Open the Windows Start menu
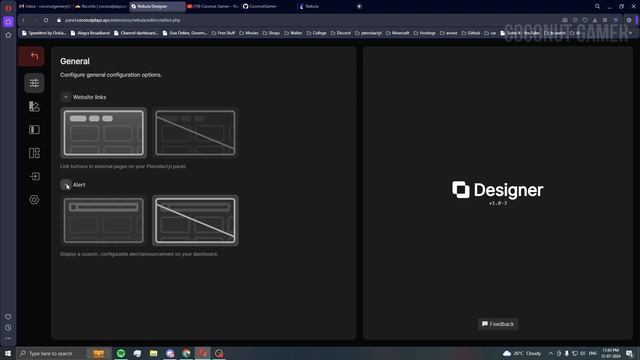 click(8, 353)
